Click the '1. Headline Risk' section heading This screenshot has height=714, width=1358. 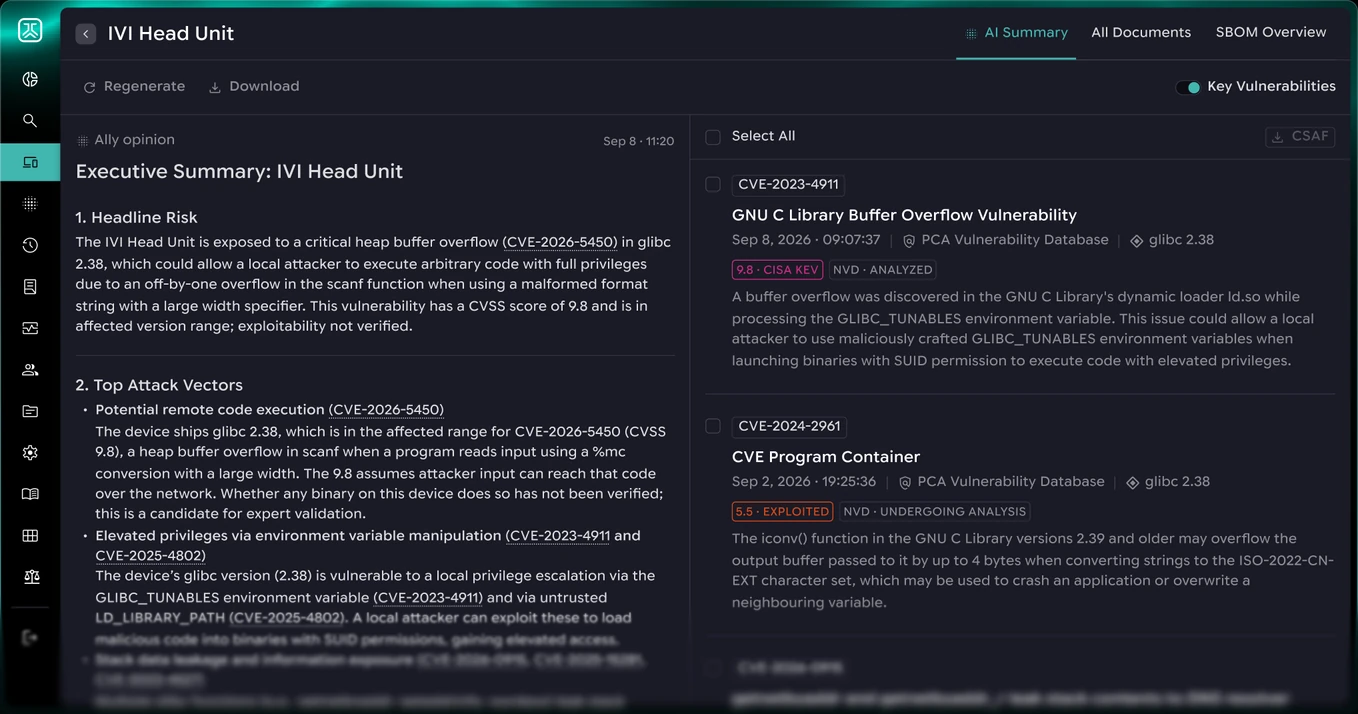coord(136,218)
